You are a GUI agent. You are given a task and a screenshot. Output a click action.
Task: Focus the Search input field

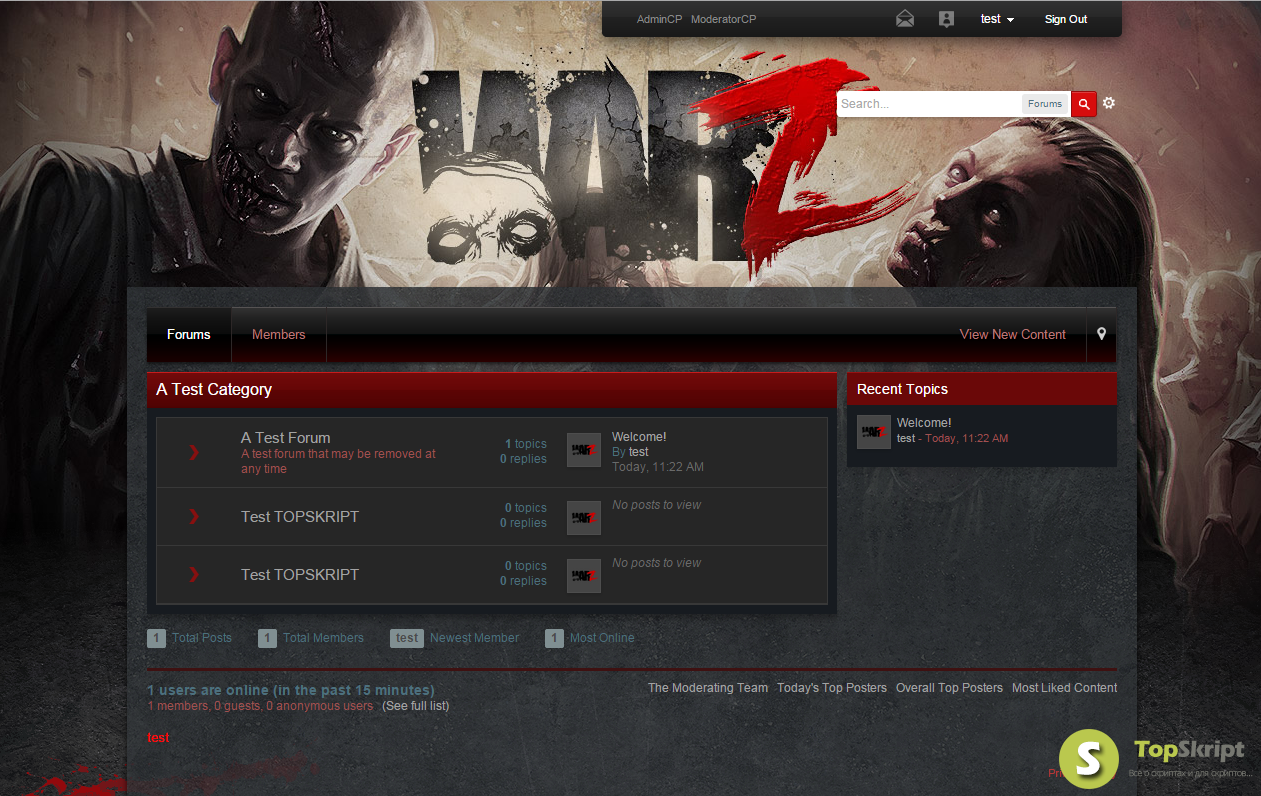coord(929,104)
